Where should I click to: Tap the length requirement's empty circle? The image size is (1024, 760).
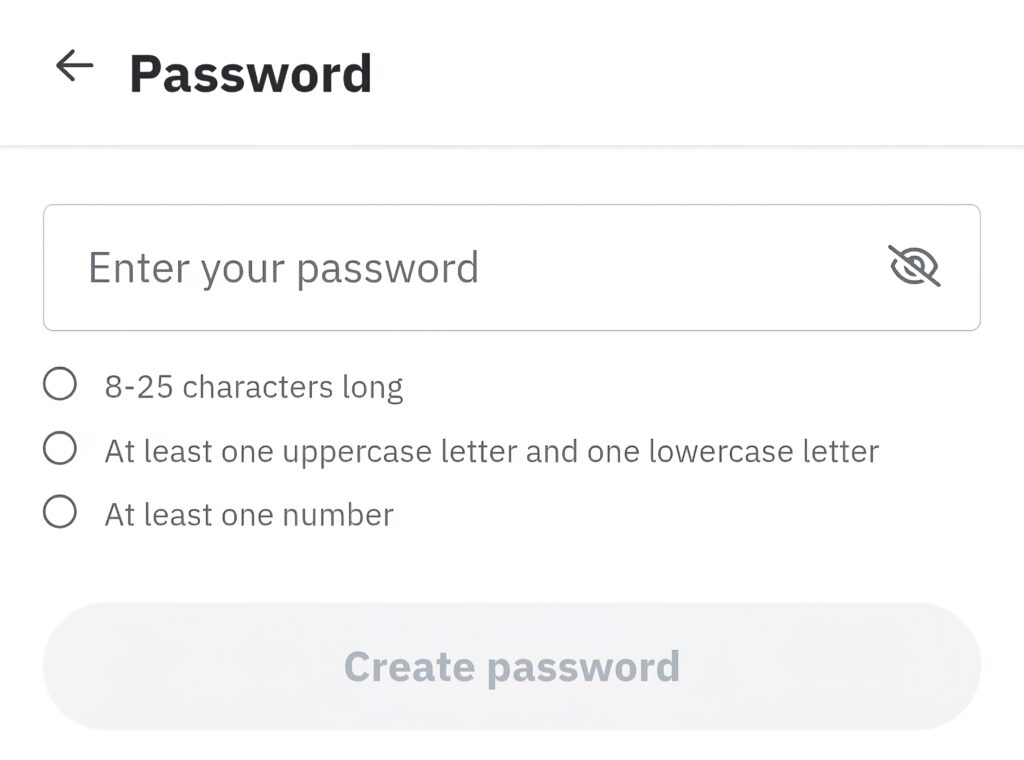[x=60, y=384]
